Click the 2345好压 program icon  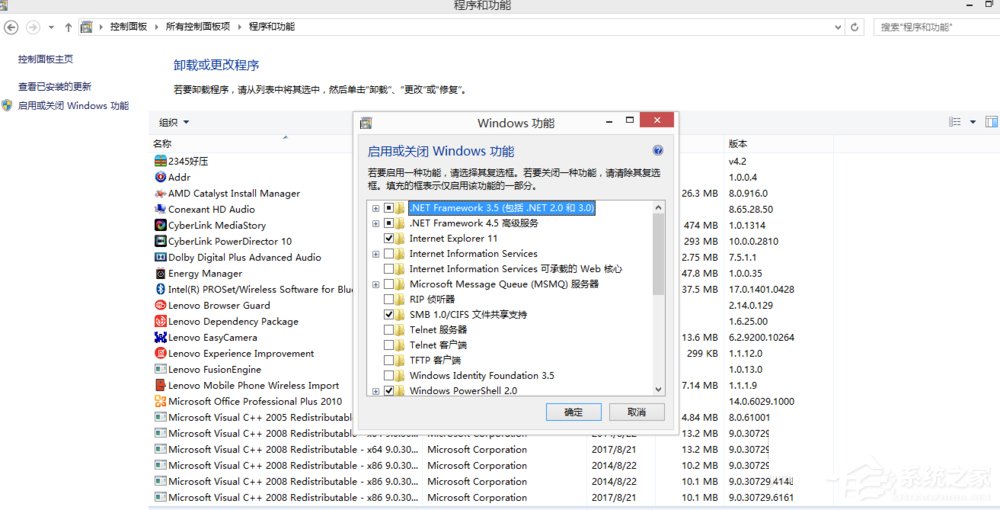[x=160, y=161]
